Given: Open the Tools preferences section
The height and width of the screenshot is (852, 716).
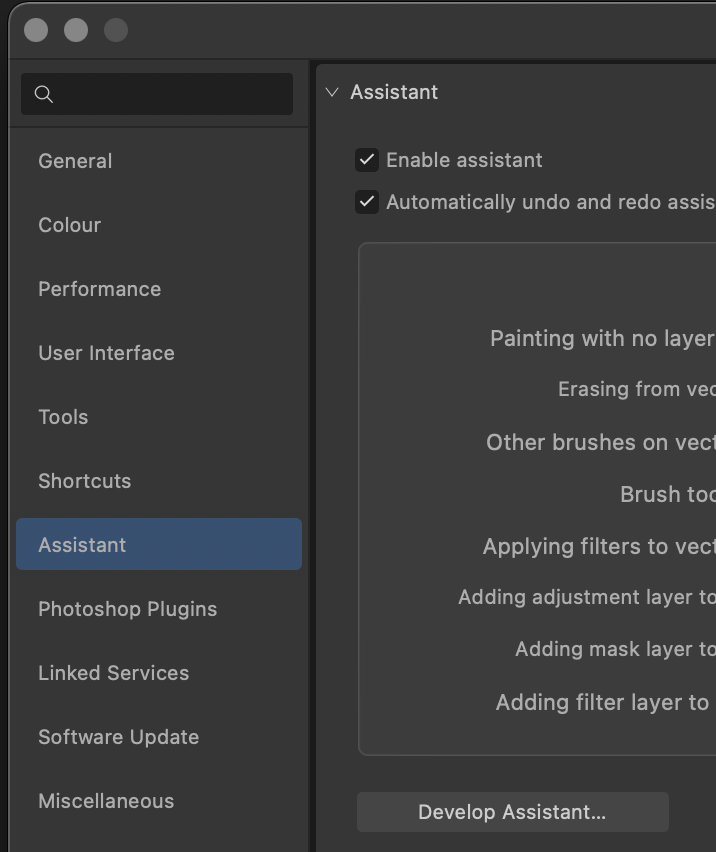Looking at the screenshot, I should click(x=63, y=417).
